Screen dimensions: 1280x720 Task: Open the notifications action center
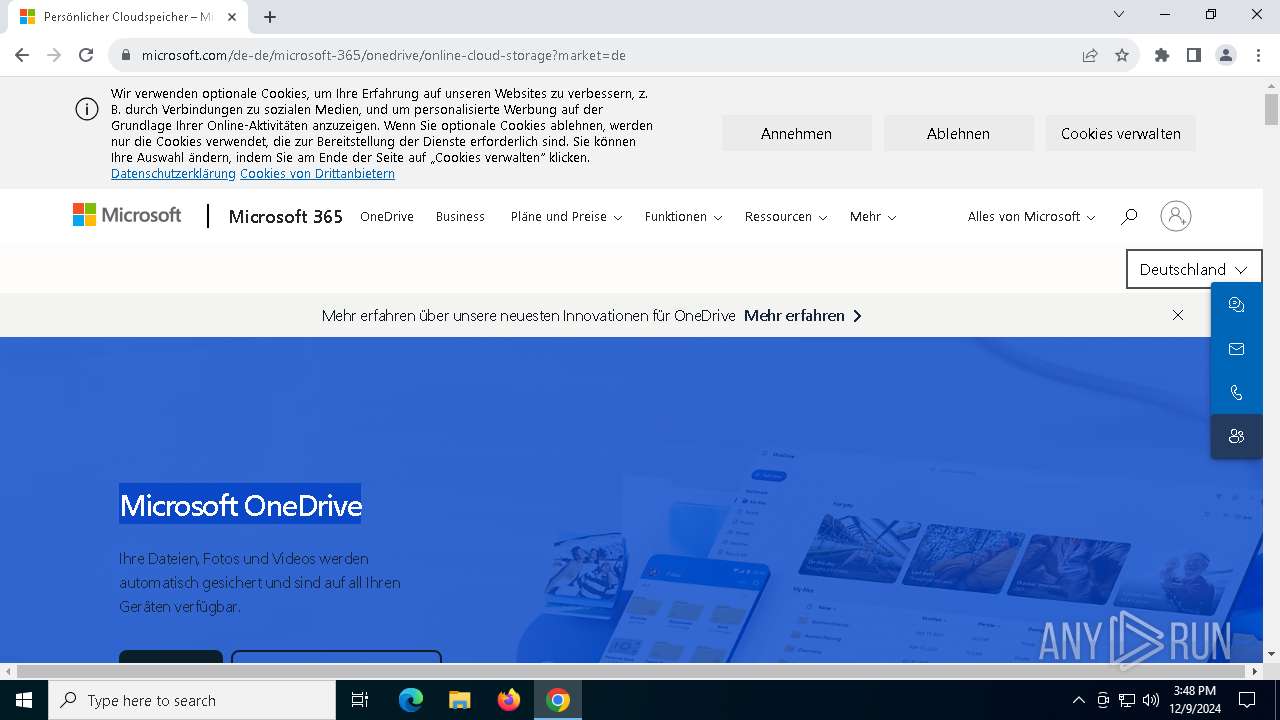point(1247,700)
